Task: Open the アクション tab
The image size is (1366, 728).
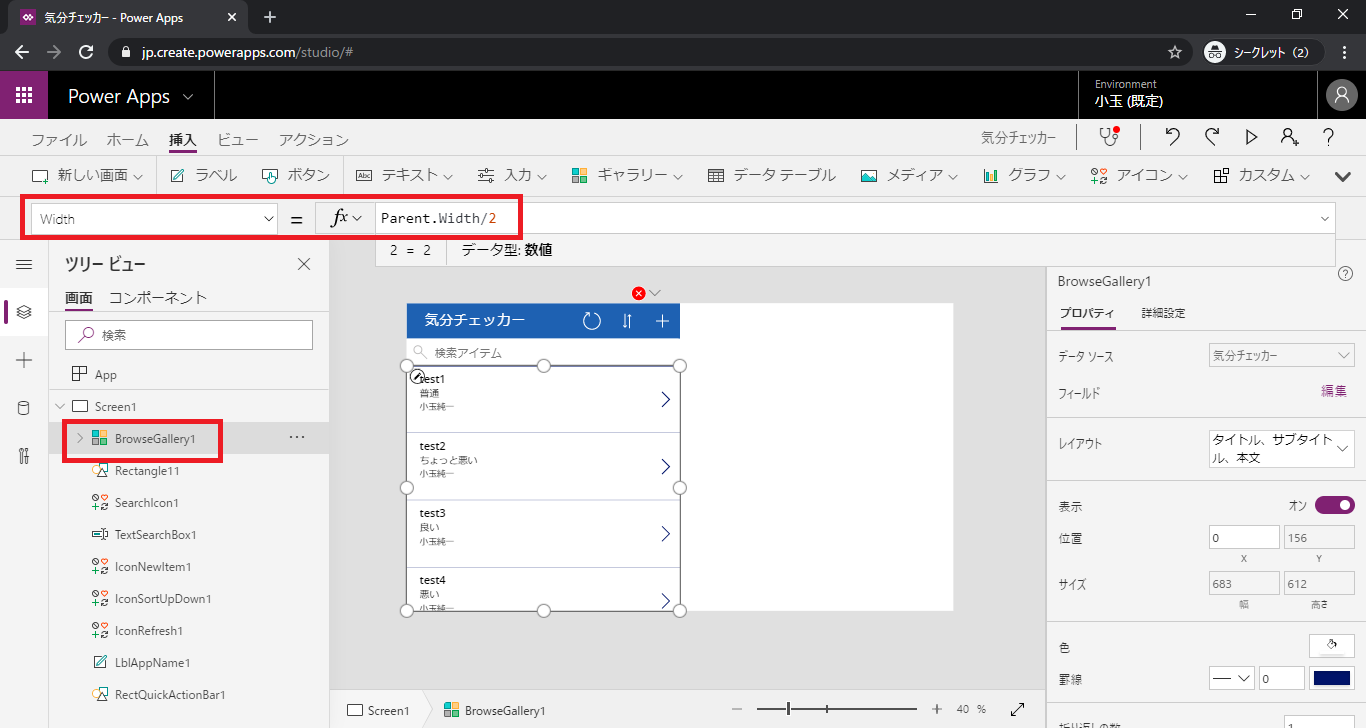Action: point(314,140)
